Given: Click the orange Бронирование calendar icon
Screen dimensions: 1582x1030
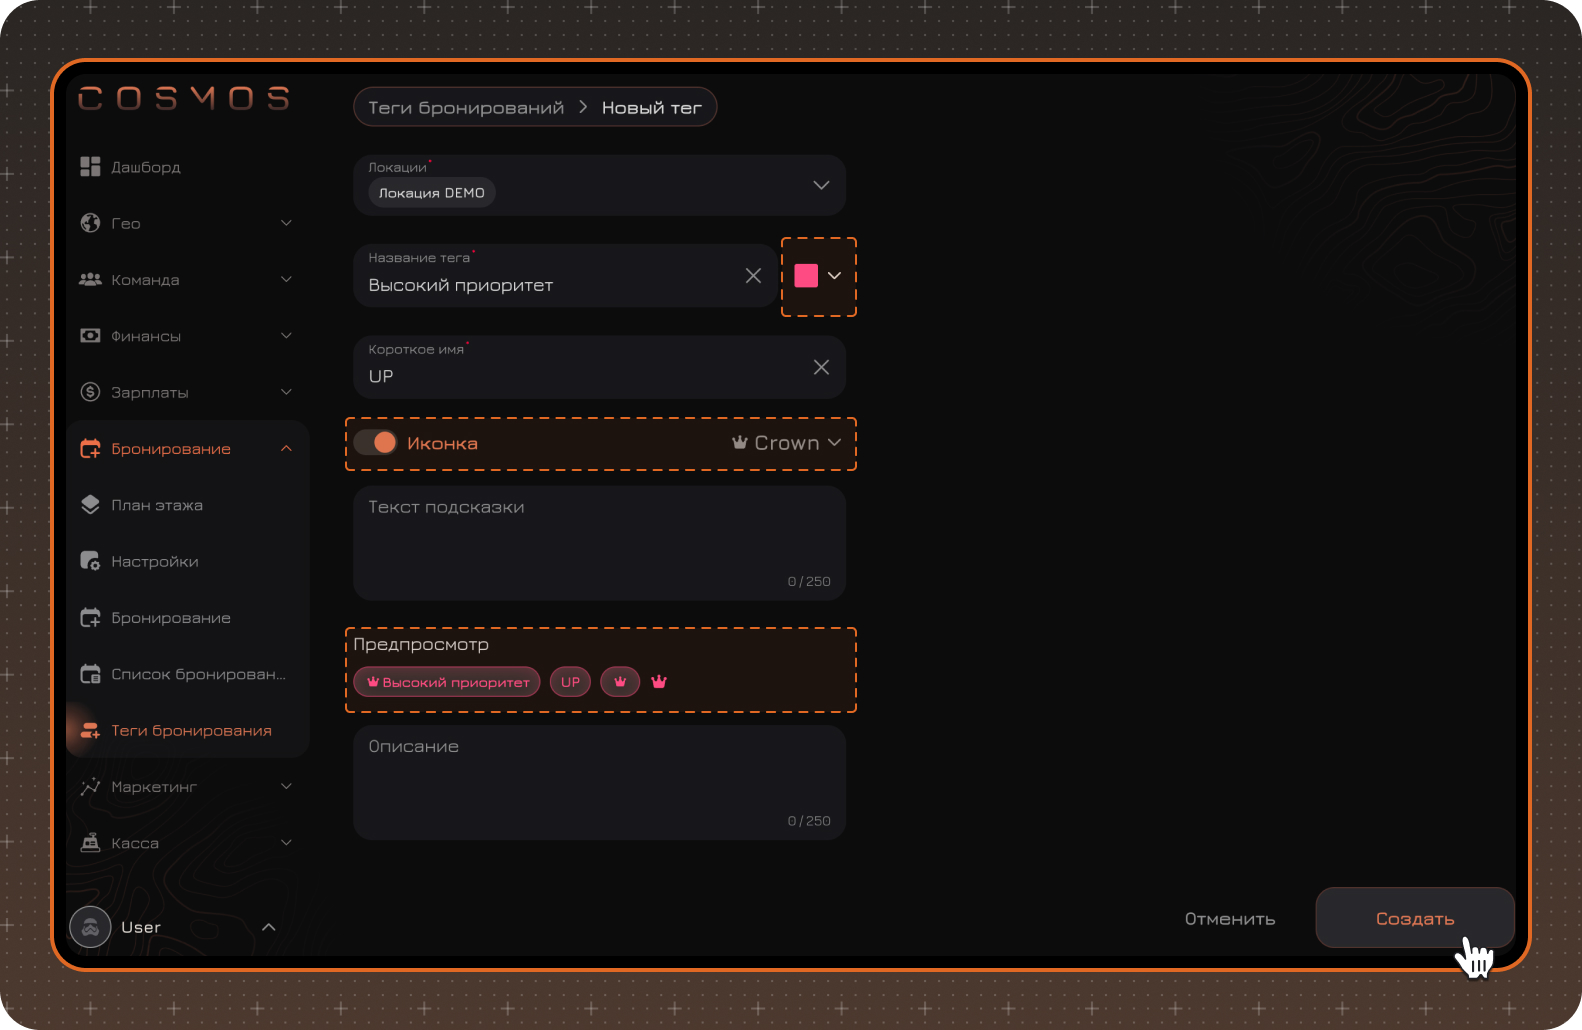Looking at the screenshot, I should pyautogui.click(x=90, y=449).
